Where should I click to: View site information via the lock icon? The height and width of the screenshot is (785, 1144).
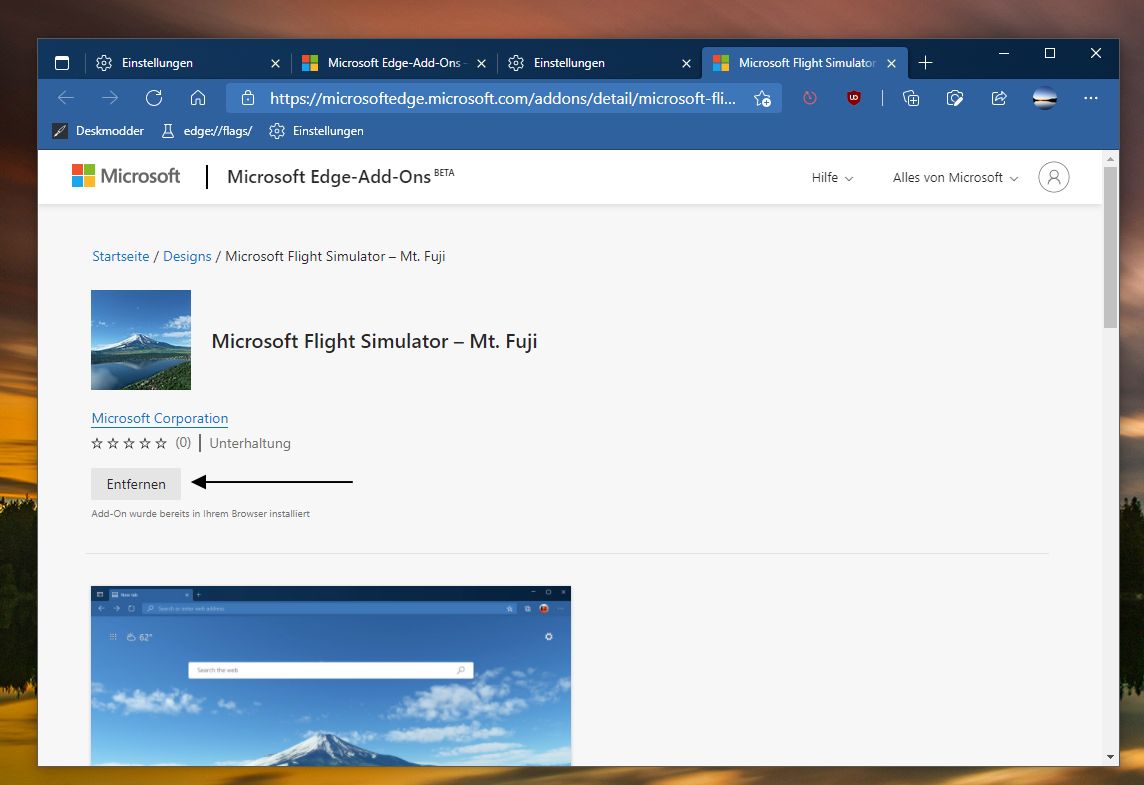click(x=248, y=98)
